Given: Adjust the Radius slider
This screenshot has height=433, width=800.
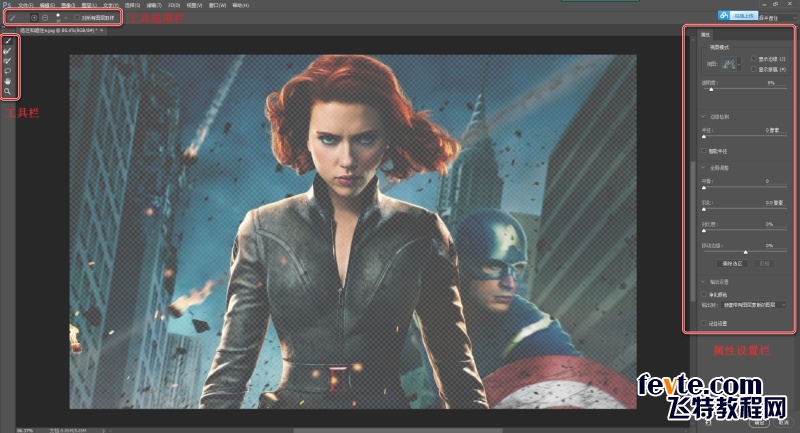Looking at the screenshot, I should click(x=744, y=137).
